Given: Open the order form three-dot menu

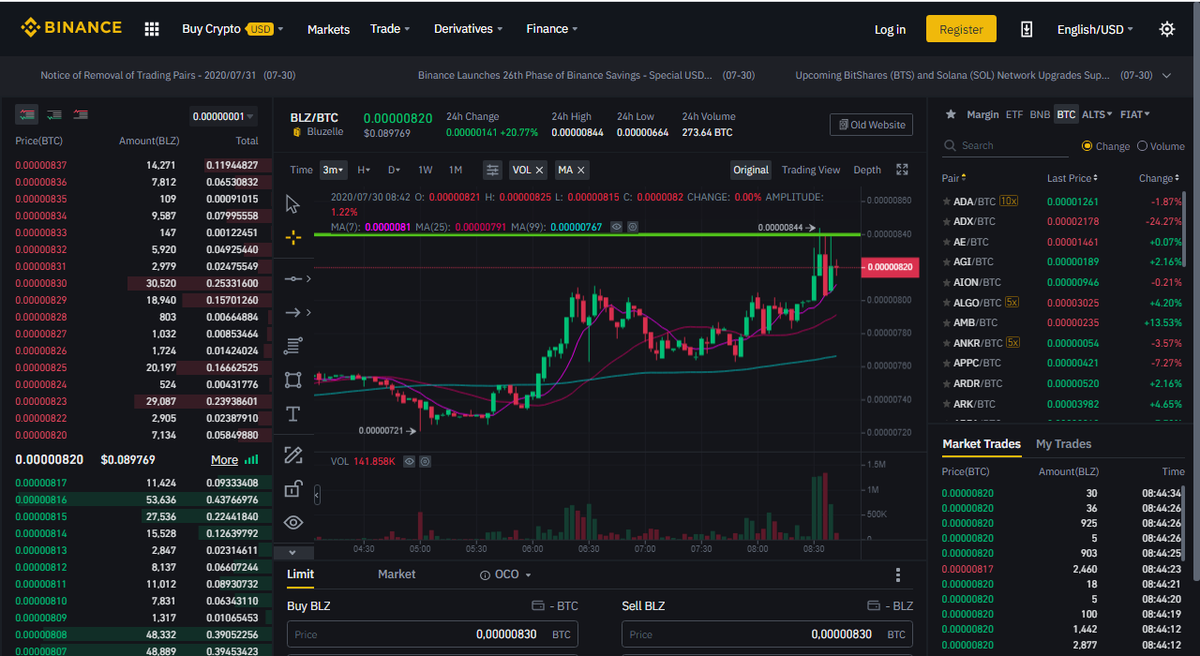Looking at the screenshot, I should point(898,575).
